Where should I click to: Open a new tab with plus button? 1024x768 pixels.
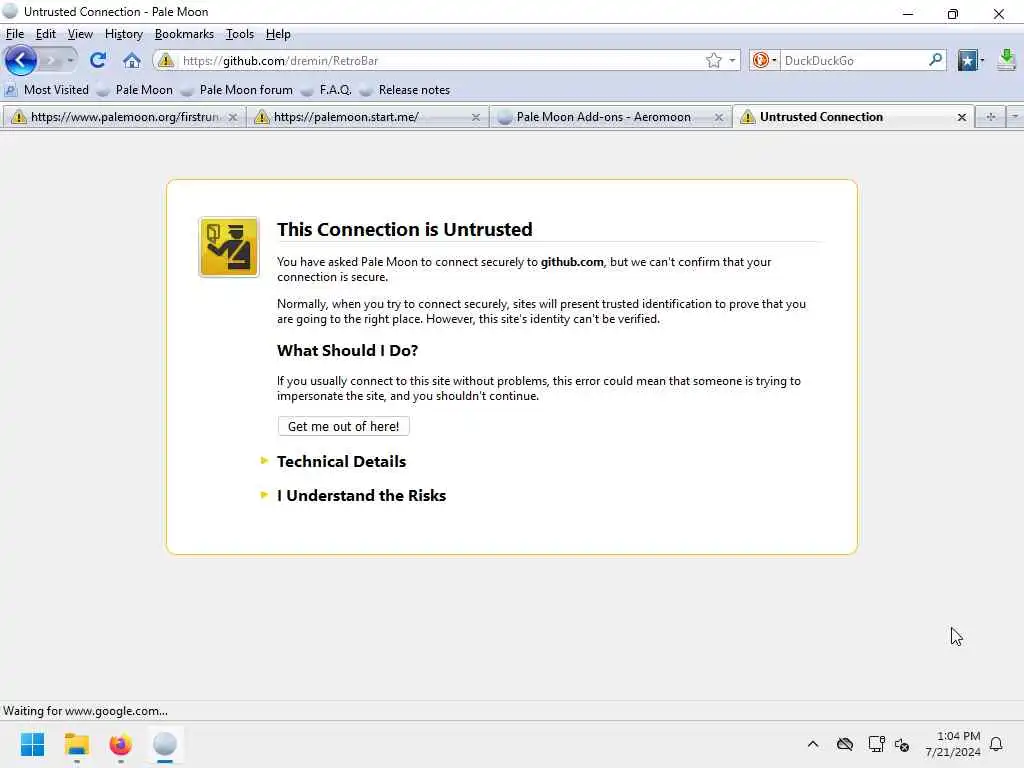point(991,117)
